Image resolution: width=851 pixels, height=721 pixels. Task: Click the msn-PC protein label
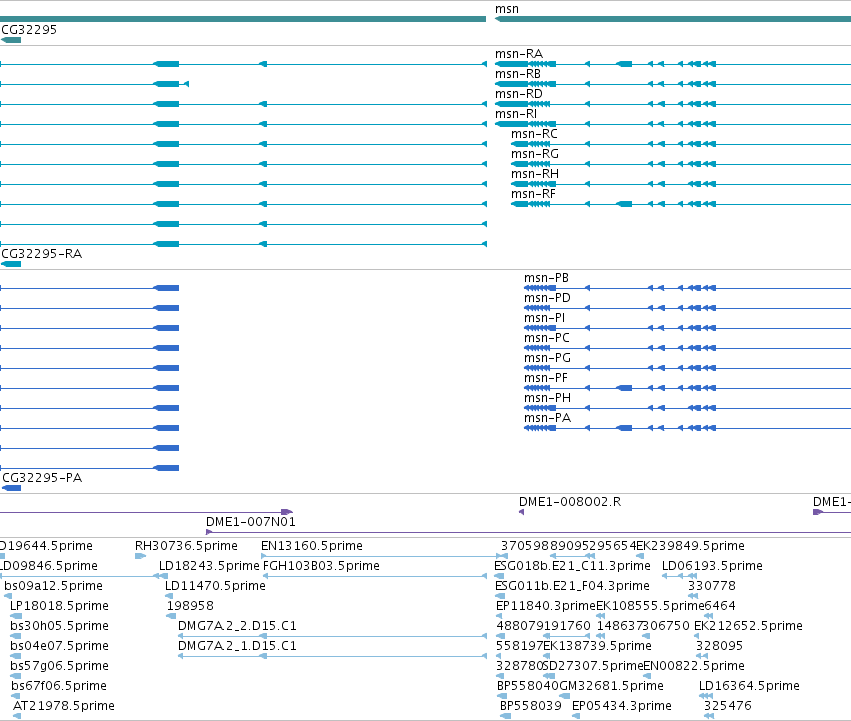[x=547, y=338]
